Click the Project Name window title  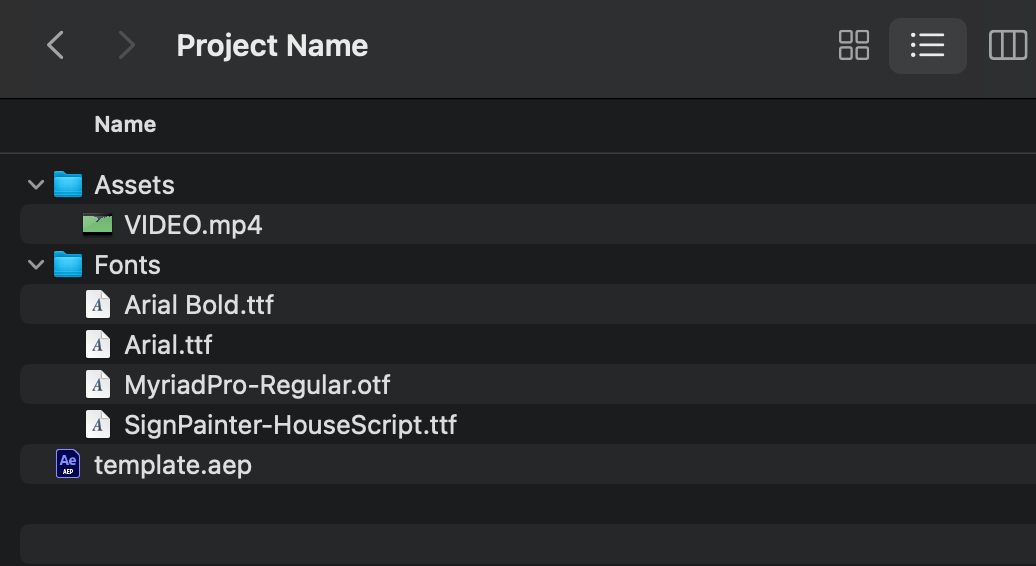point(272,46)
